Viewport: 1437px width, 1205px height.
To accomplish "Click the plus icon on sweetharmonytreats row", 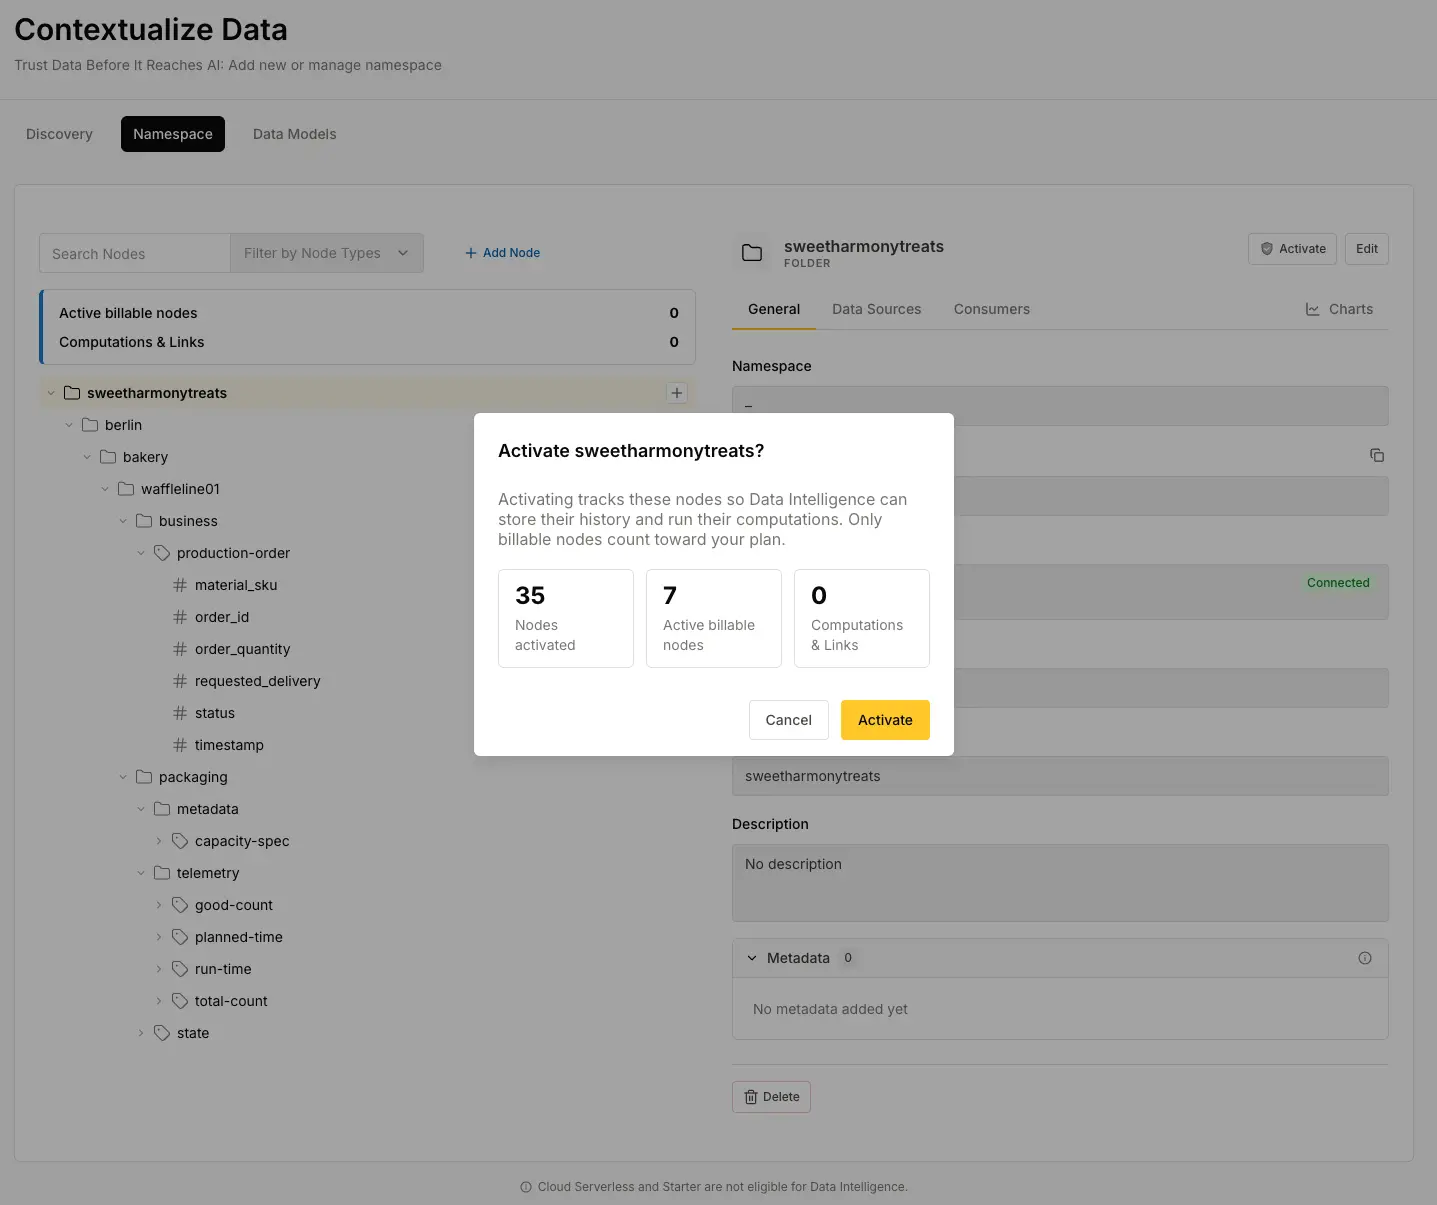I will pyautogui.click(x=677, y=393).
